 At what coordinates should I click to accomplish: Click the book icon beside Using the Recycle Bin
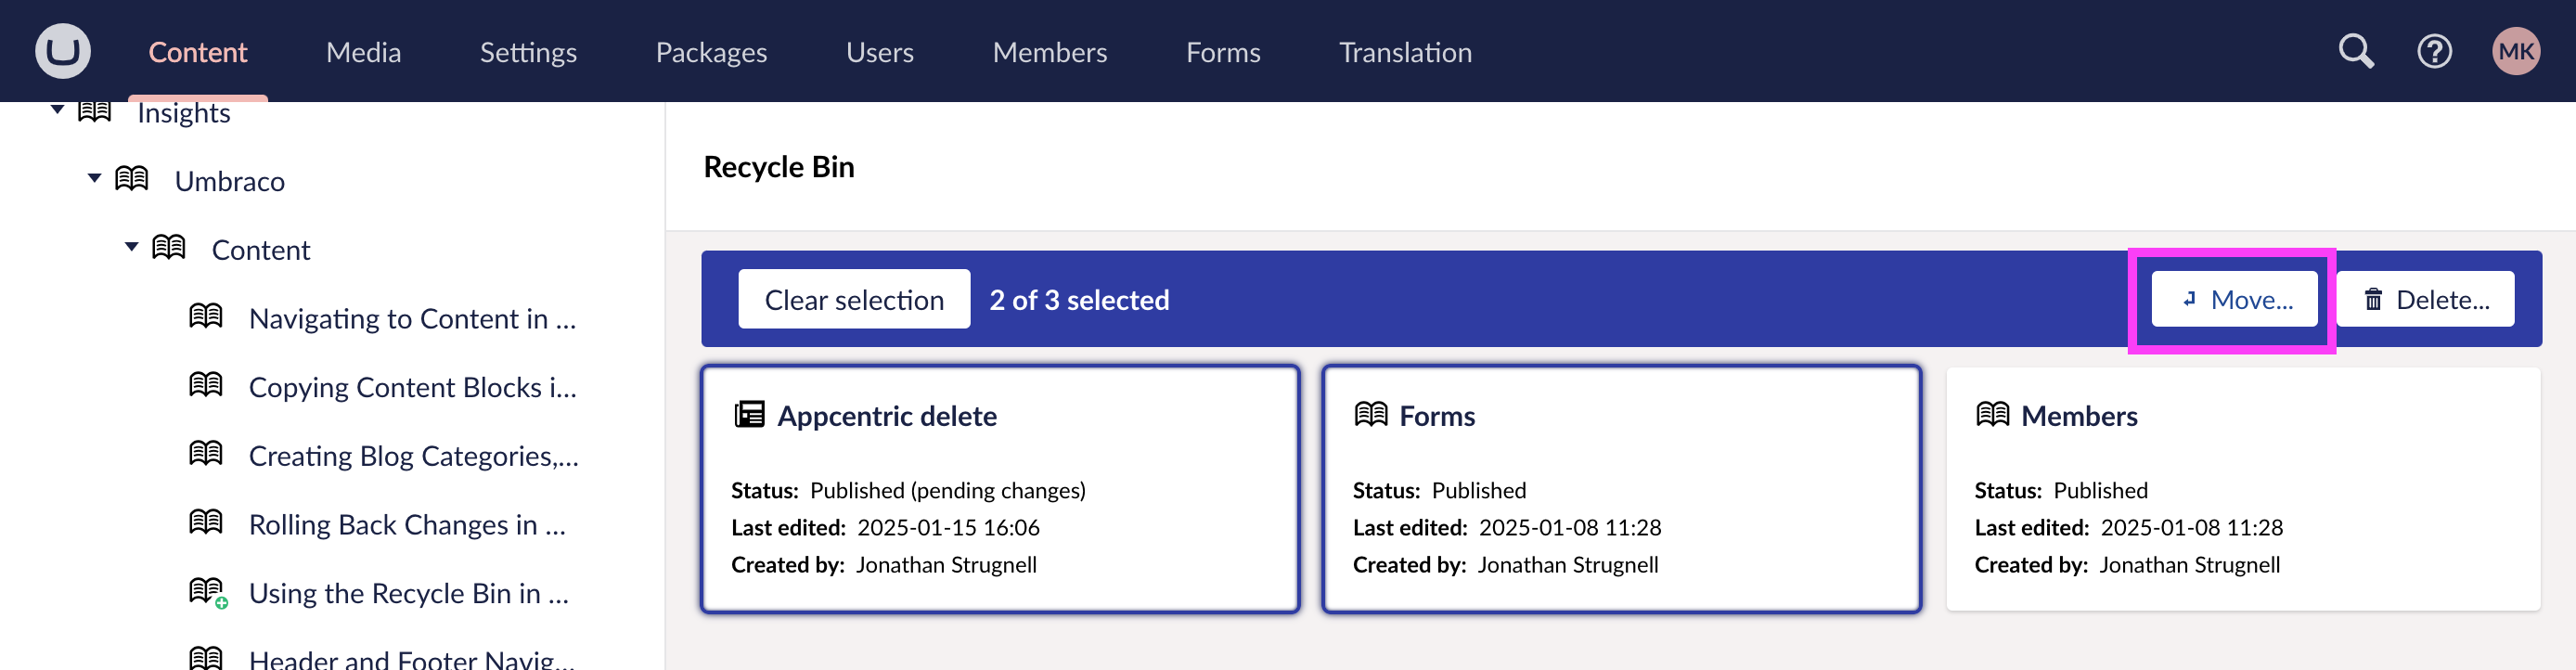[x=208, y=592]
